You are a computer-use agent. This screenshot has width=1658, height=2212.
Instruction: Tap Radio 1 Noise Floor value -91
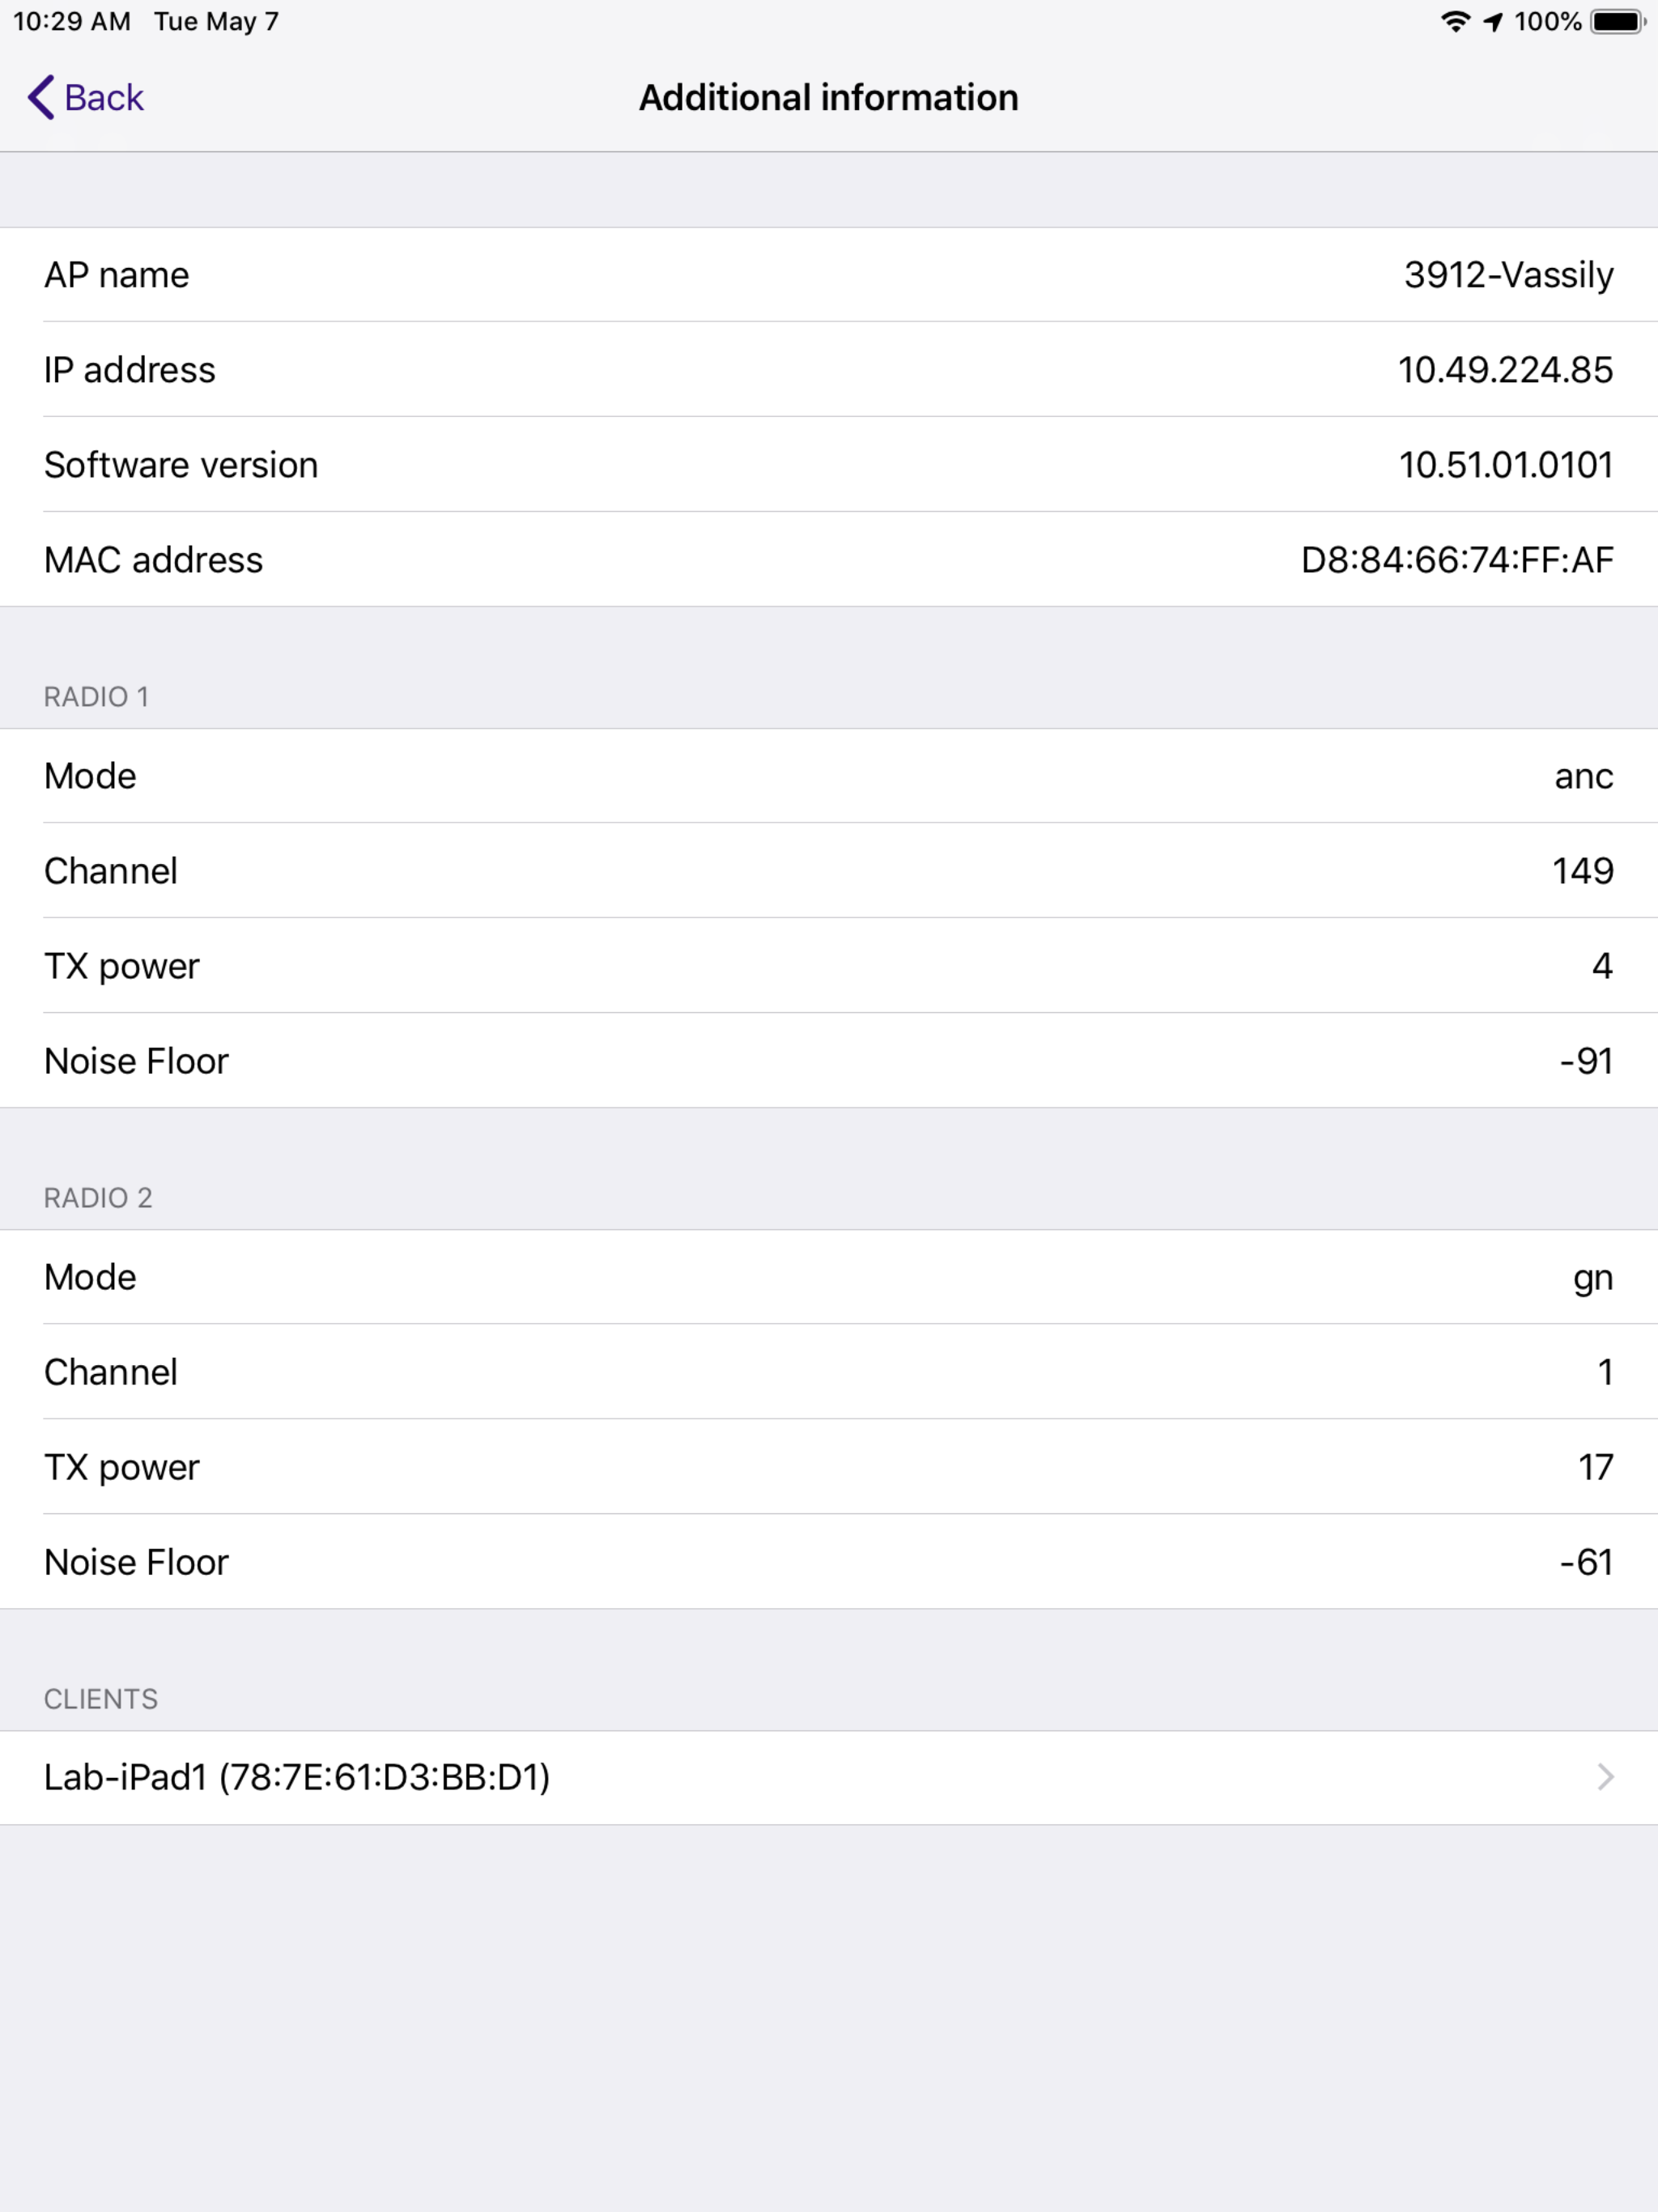click(x=1586, y=1061)
